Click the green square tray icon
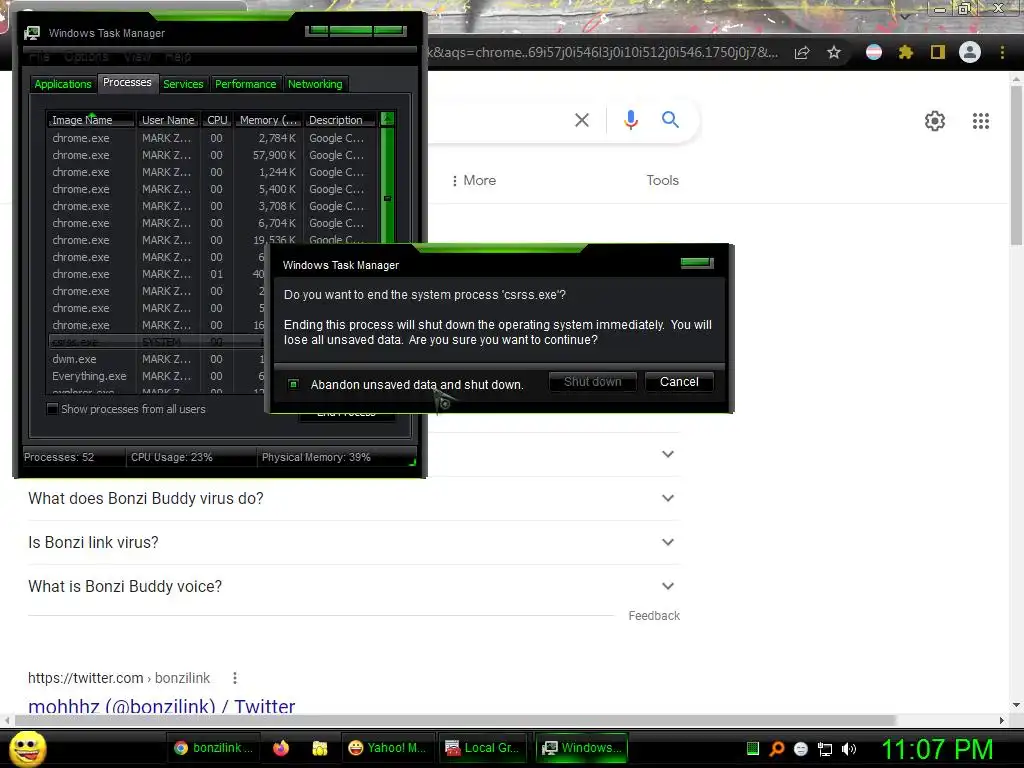1024x768 pixels. (753, 748)
